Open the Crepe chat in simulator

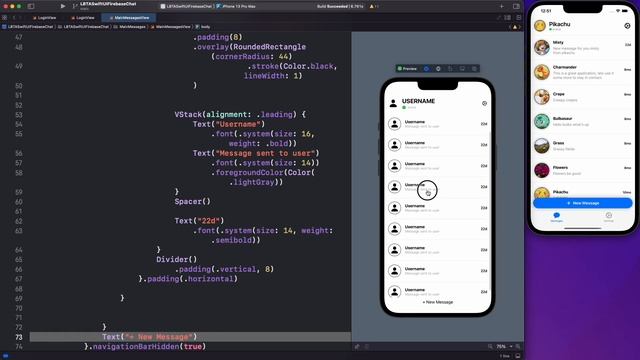click(x=582, y=97)
